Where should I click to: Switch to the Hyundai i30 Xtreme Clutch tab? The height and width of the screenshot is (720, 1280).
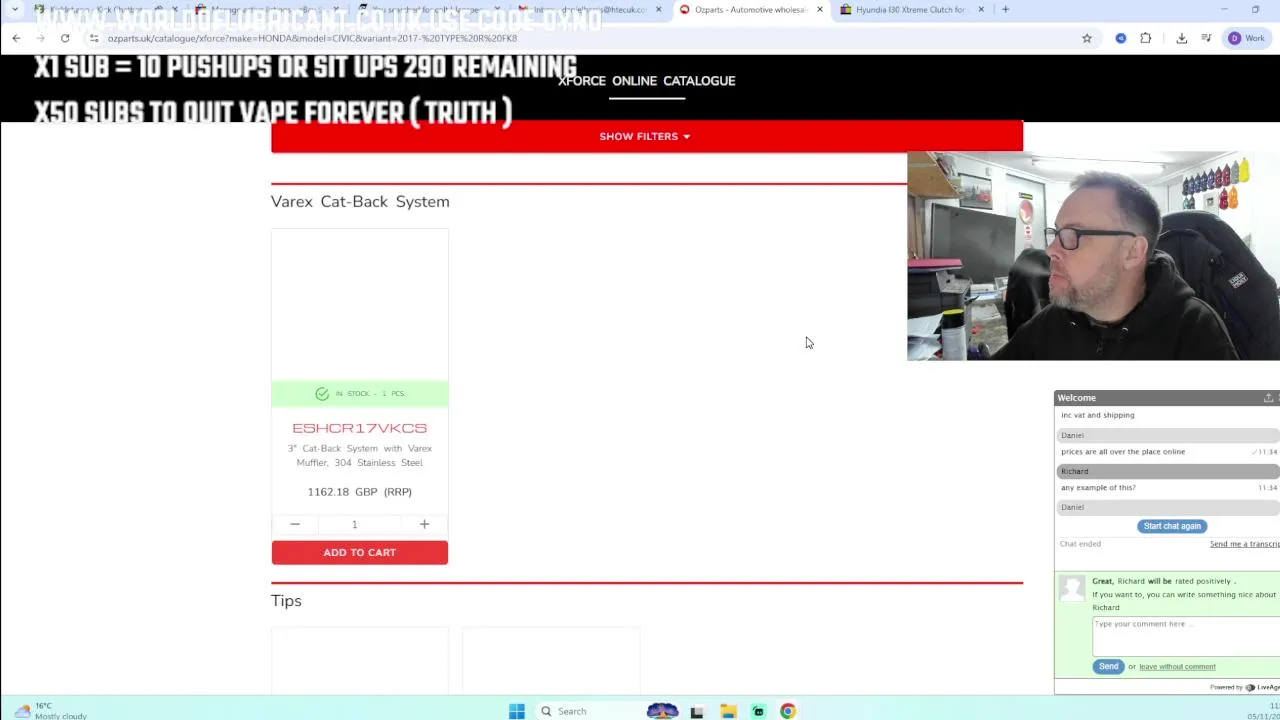[x=913, y=10]
